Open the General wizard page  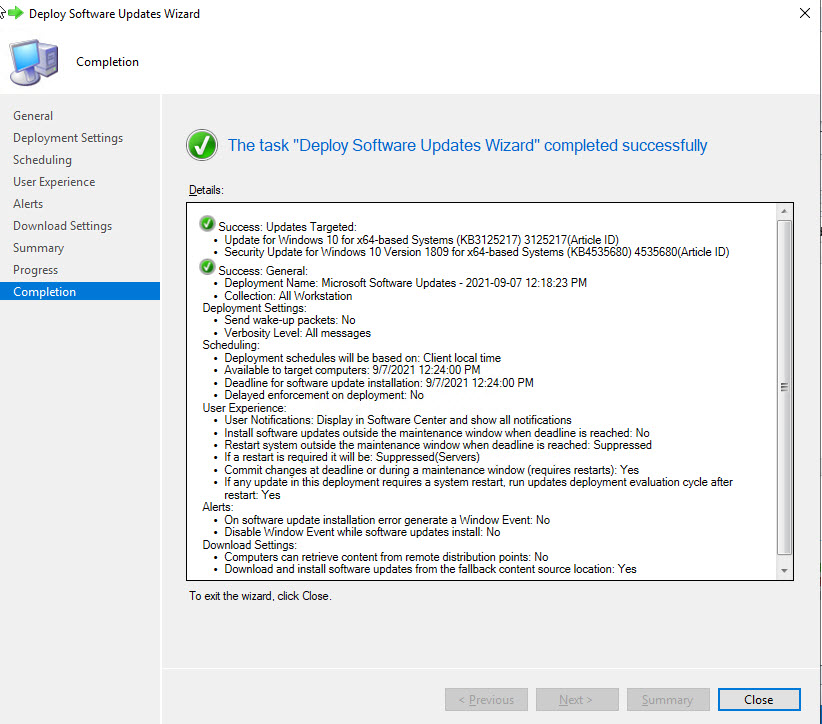33,116
